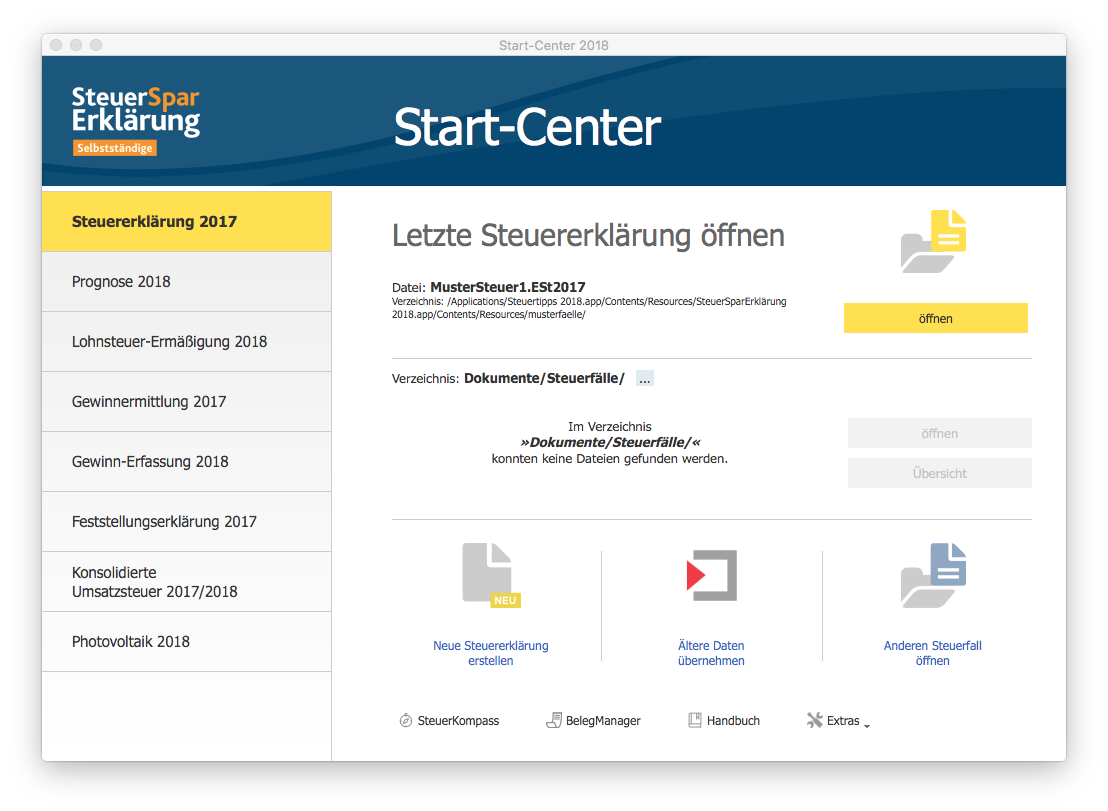The height and width of the screenshot is (811, 1108).
Task: Open the BelegManager label
Action: point(603,721)
